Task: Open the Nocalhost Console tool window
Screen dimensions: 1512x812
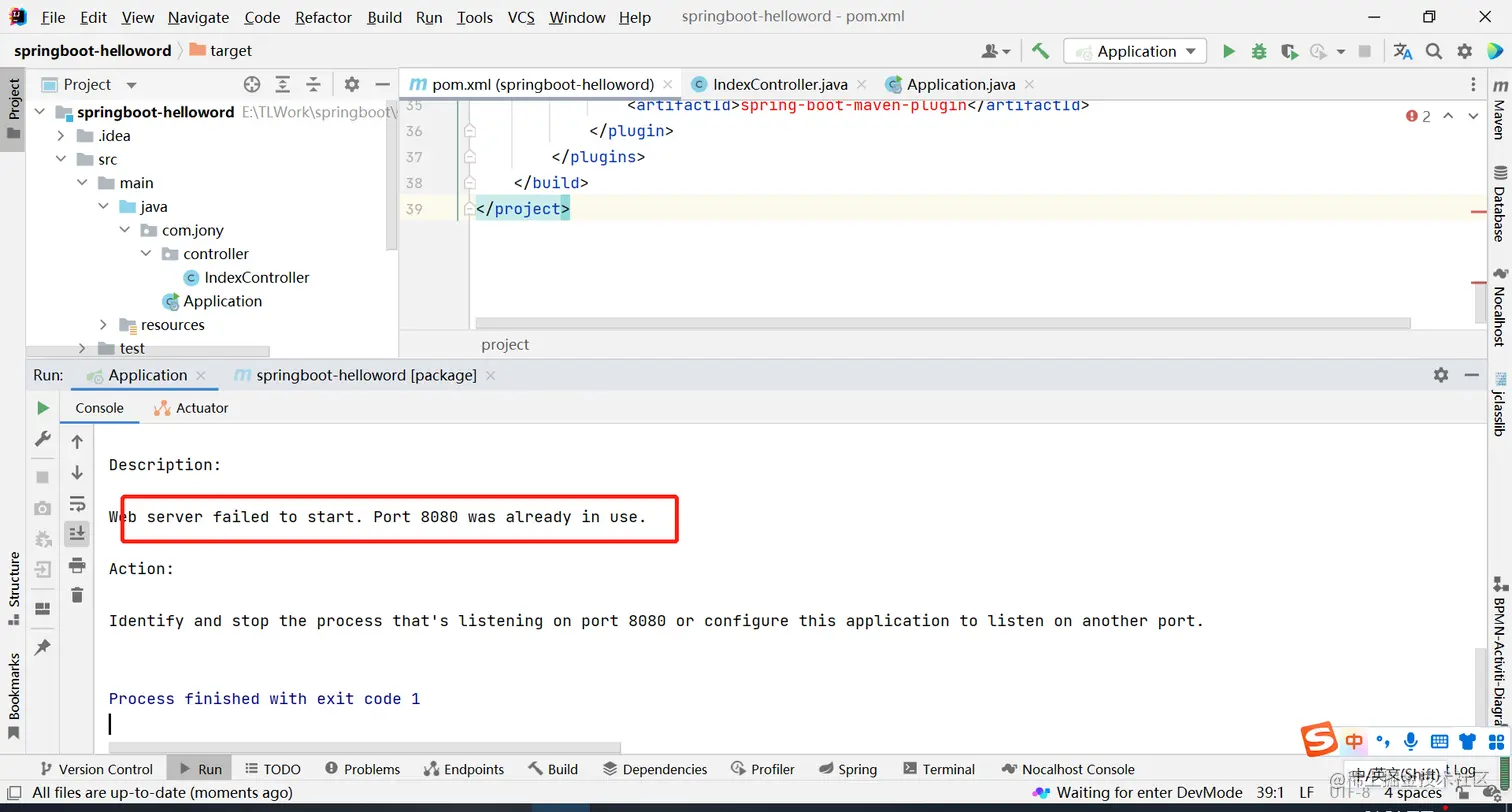Action: pos(1067,769)
